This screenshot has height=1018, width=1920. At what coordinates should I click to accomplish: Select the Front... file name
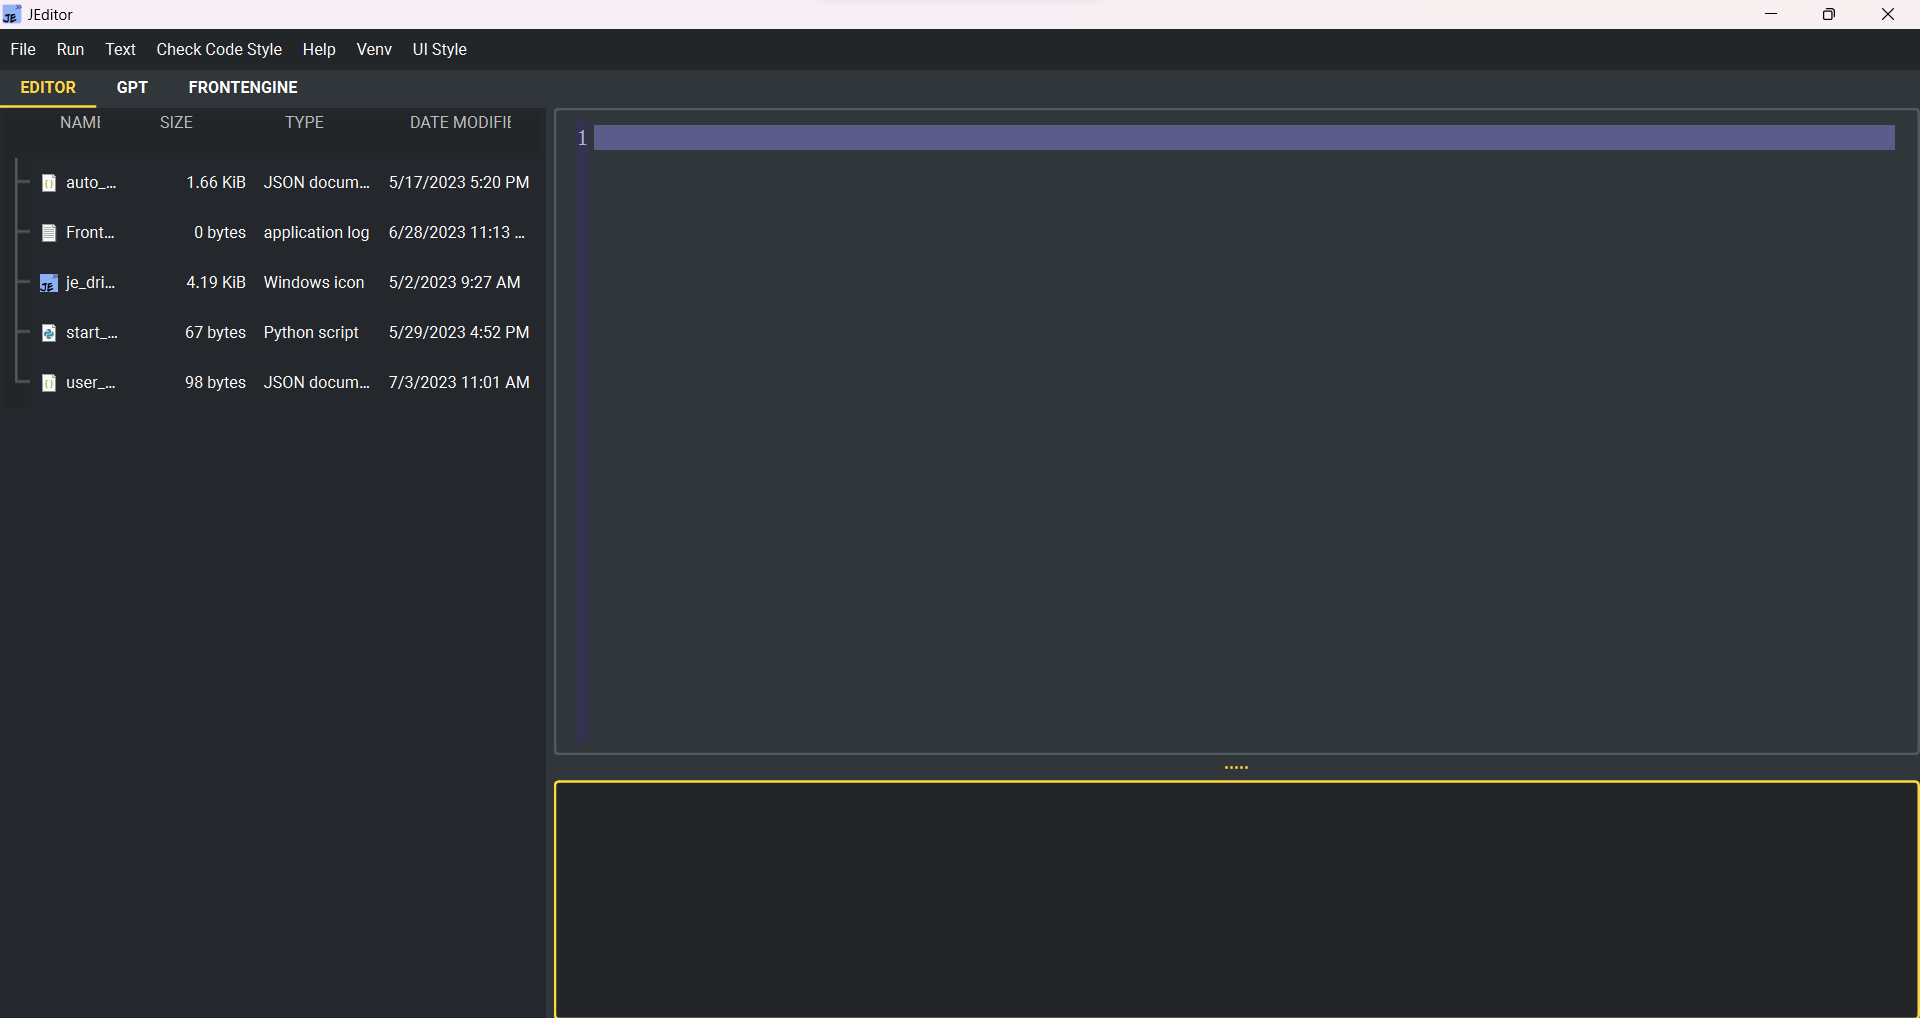tap(90, 232)
